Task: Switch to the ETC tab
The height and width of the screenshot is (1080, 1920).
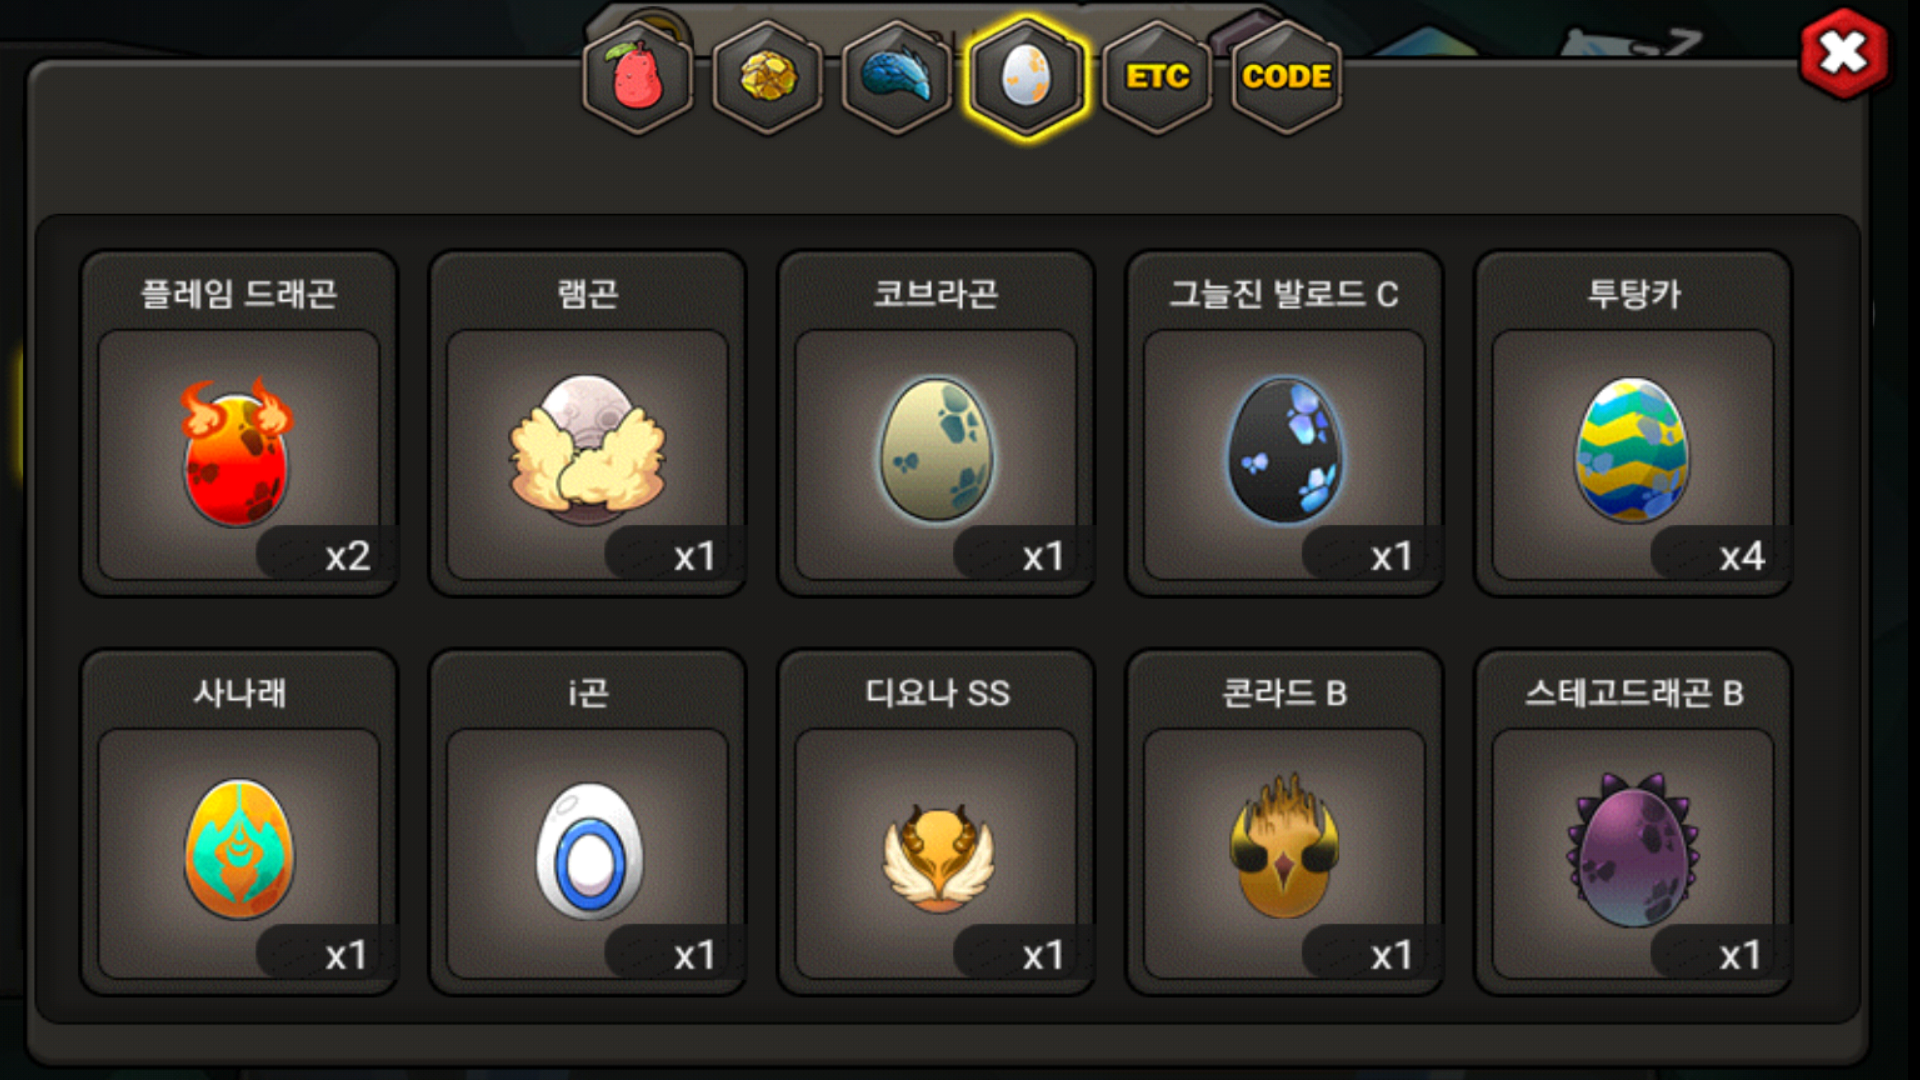Action: (1157, 77)
